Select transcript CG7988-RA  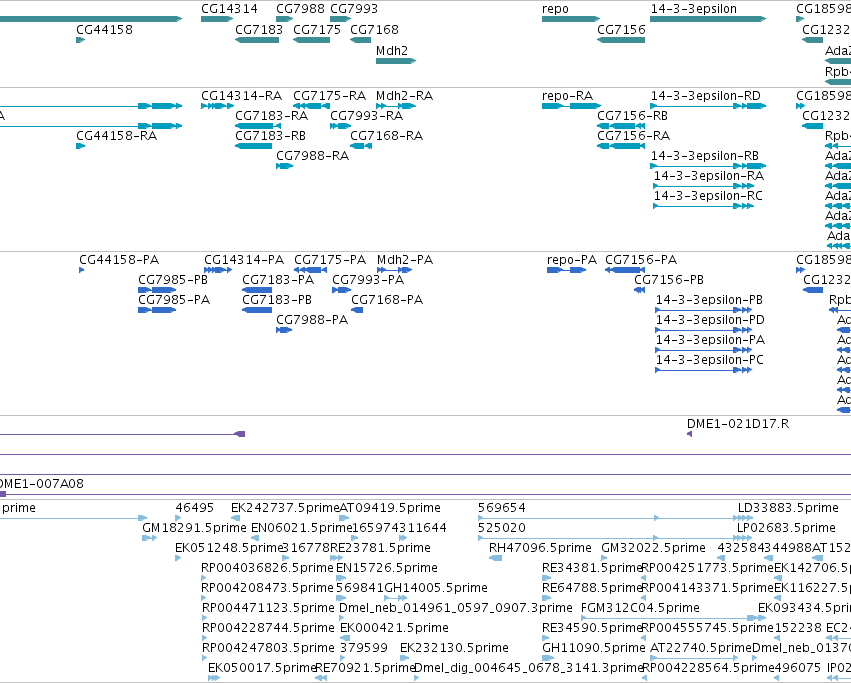[x=312, y=156]
